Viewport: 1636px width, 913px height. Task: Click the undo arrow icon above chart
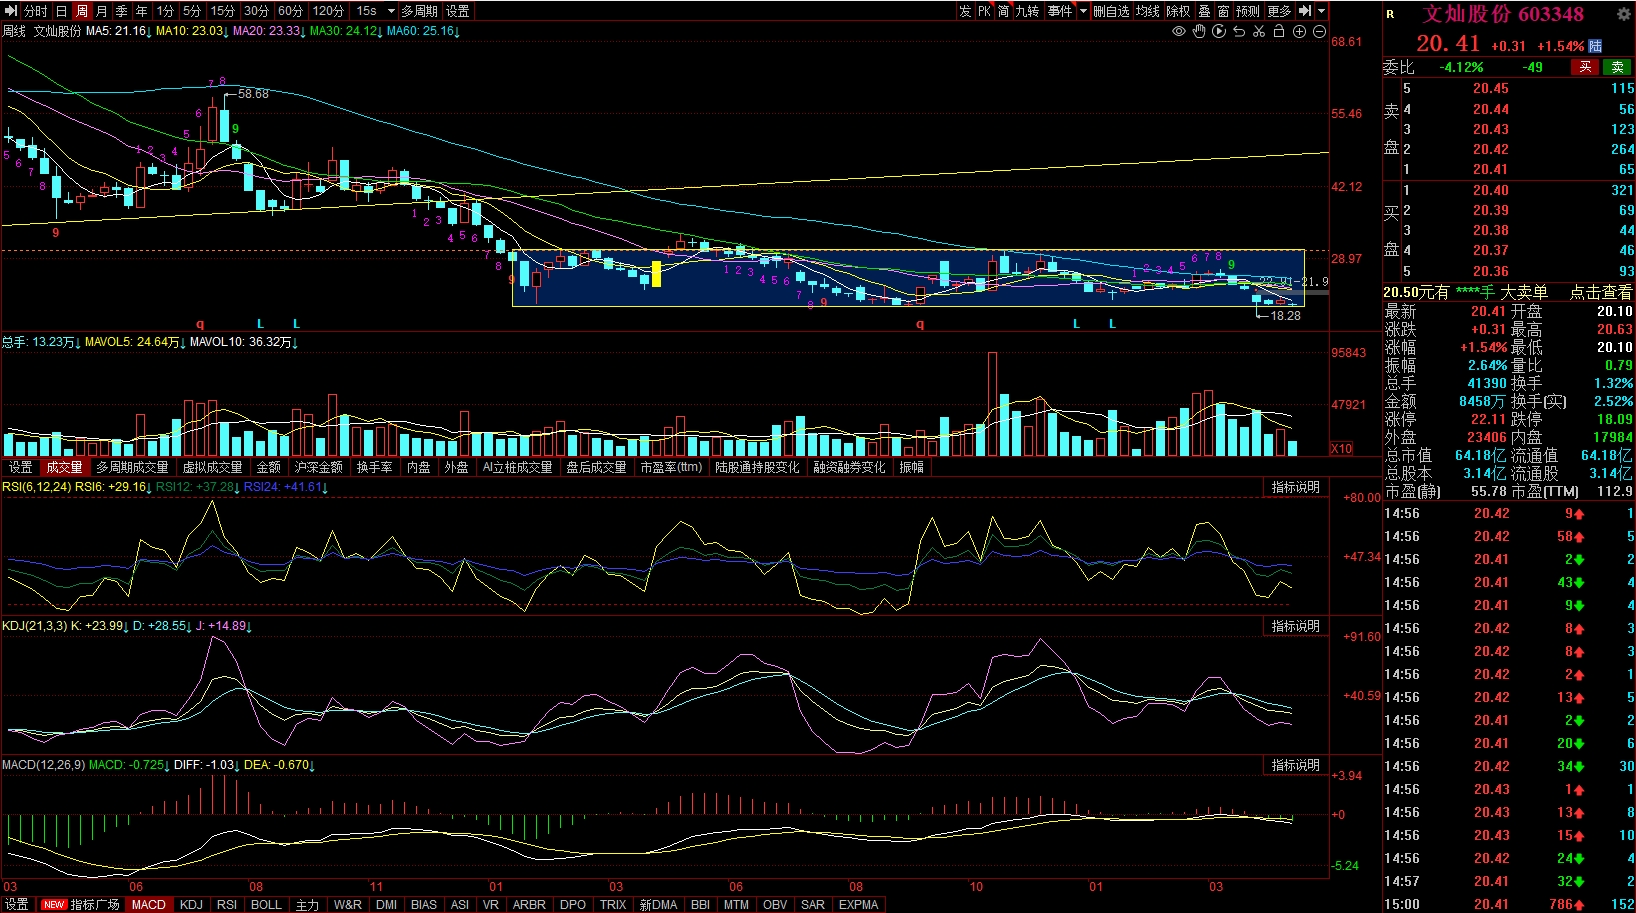pyautogui.click(x=1239, y=32)
